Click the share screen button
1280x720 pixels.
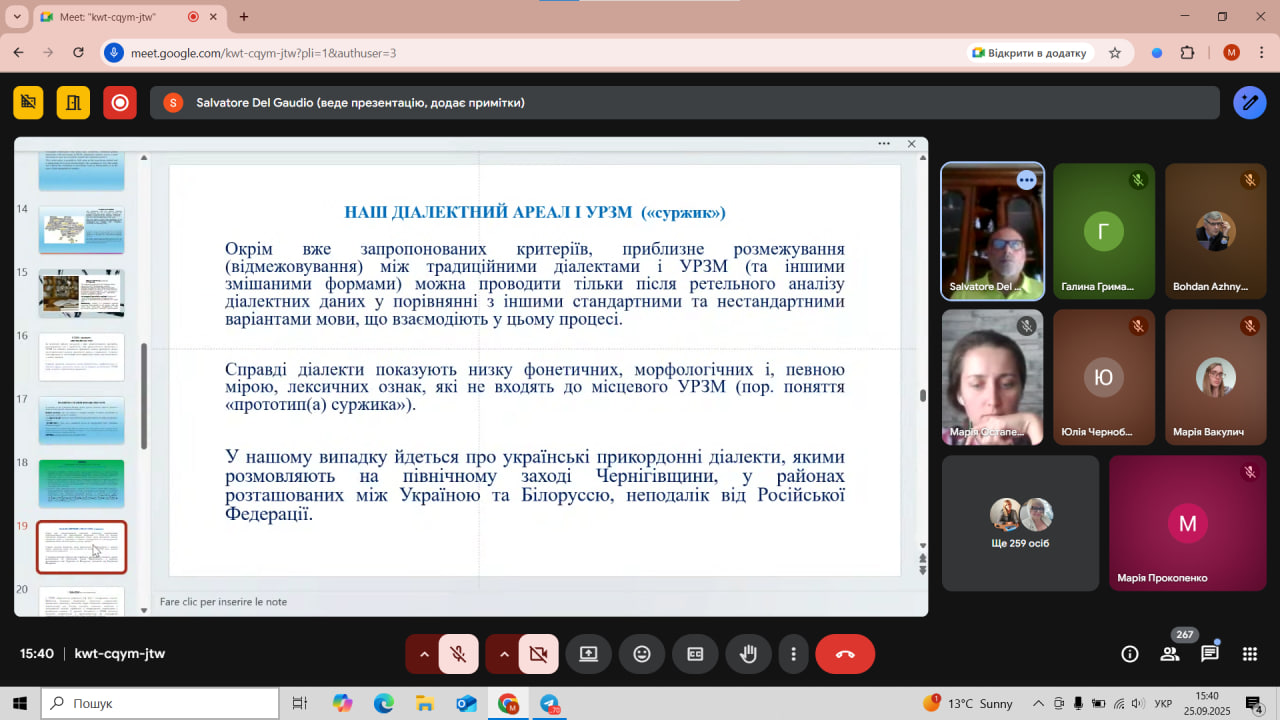(x=588, y=654)
